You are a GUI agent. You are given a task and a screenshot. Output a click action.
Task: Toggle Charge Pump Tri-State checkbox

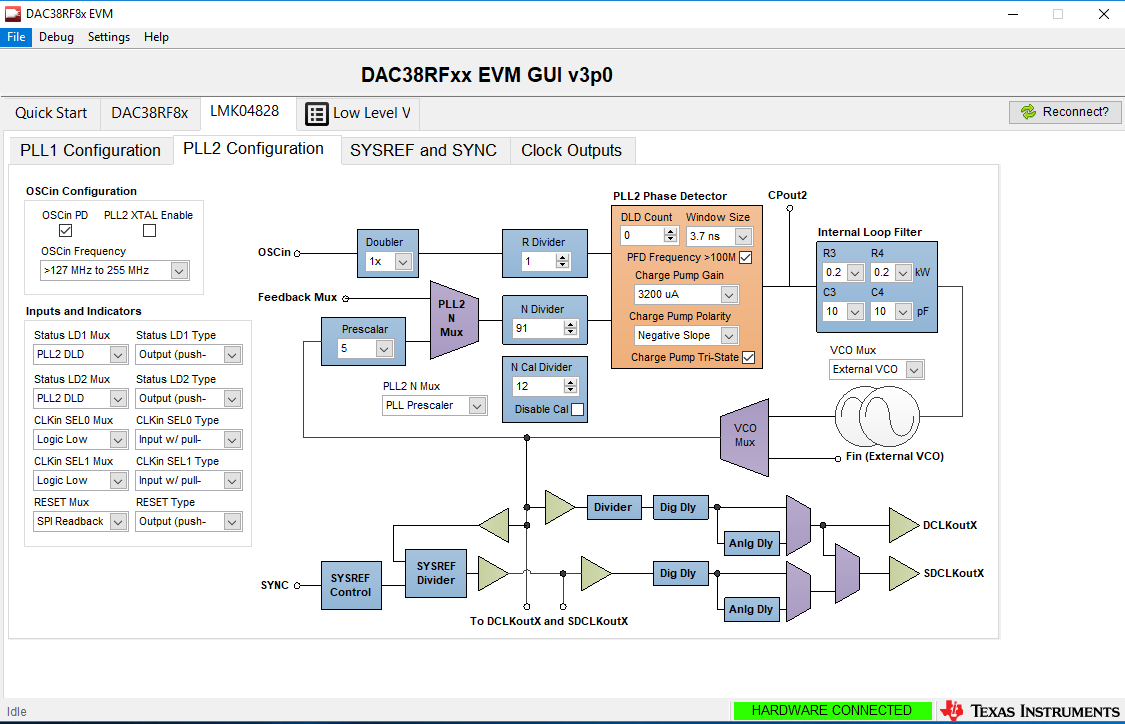(x=748, y=357)
